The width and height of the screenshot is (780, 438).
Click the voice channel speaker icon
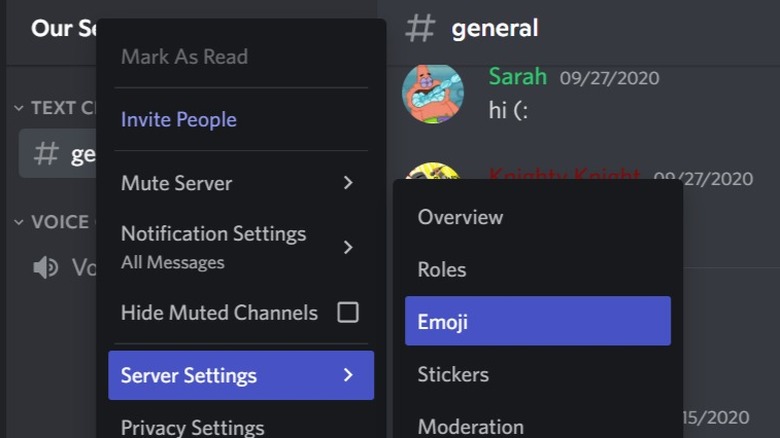pos(45,267)
